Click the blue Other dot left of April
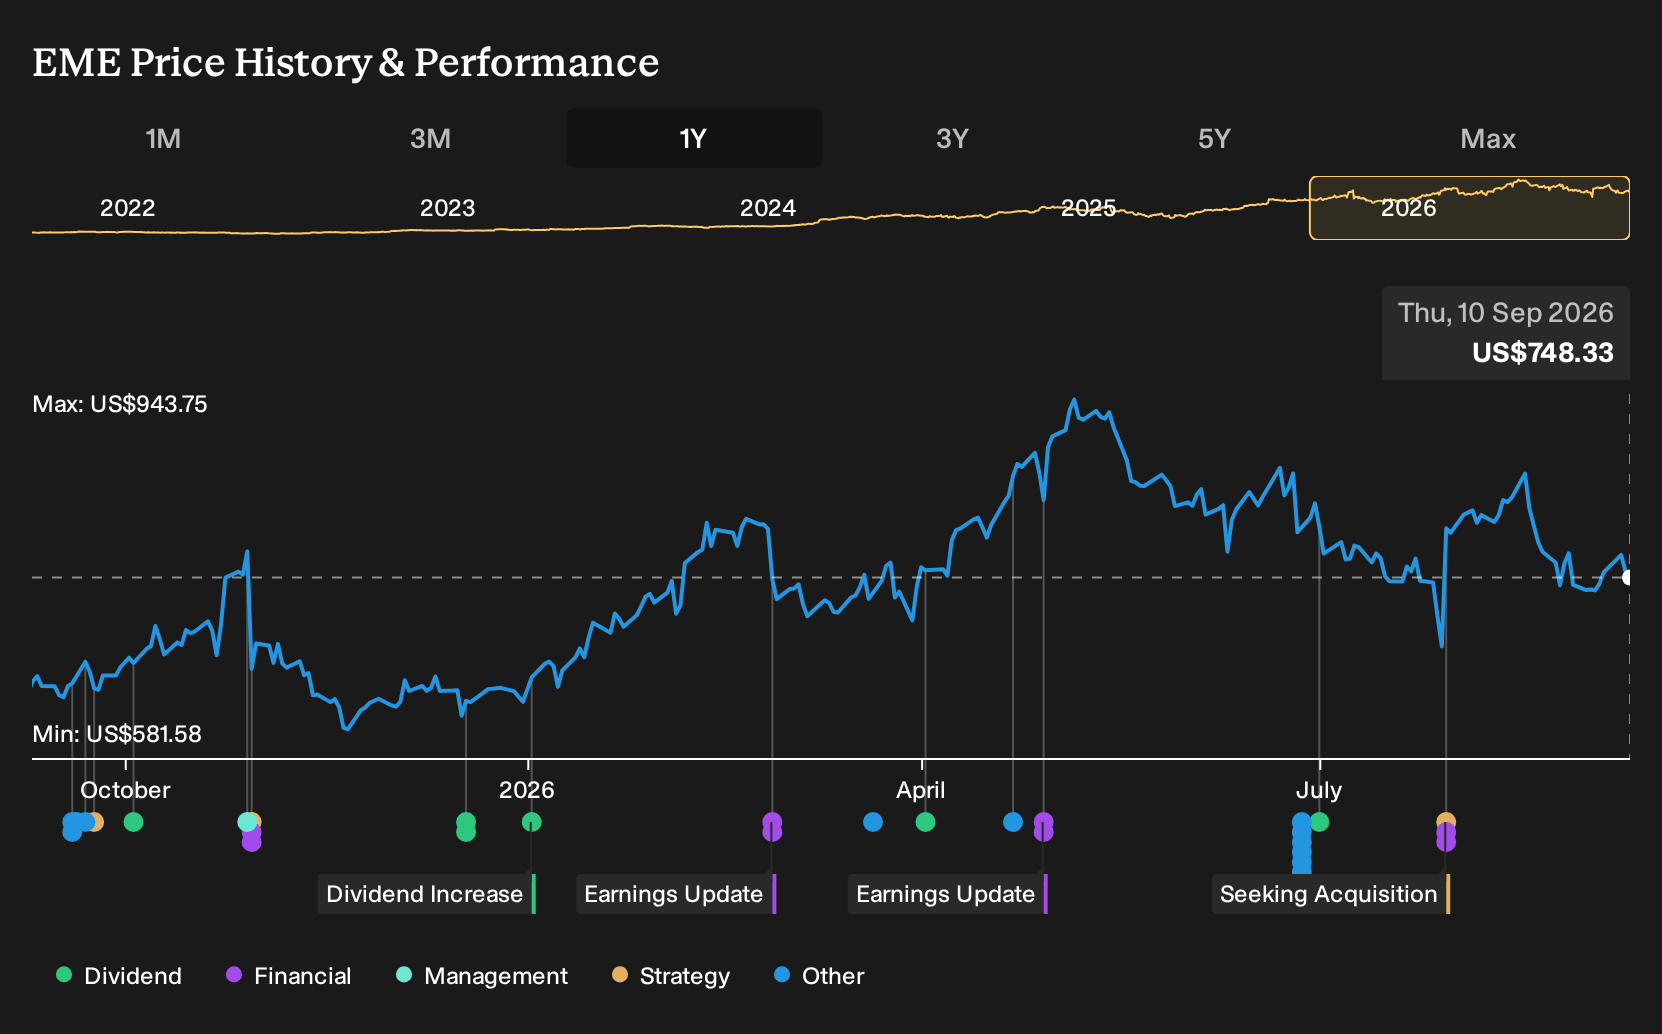 coord(873,822)
